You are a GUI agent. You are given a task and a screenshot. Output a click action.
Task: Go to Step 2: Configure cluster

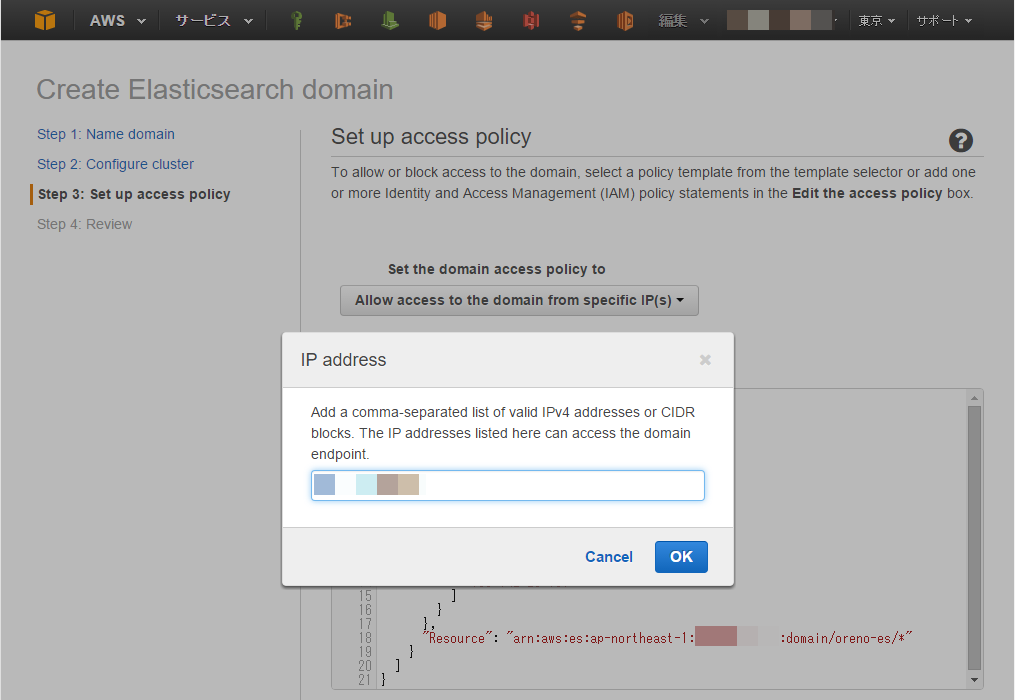pos(115,164)
